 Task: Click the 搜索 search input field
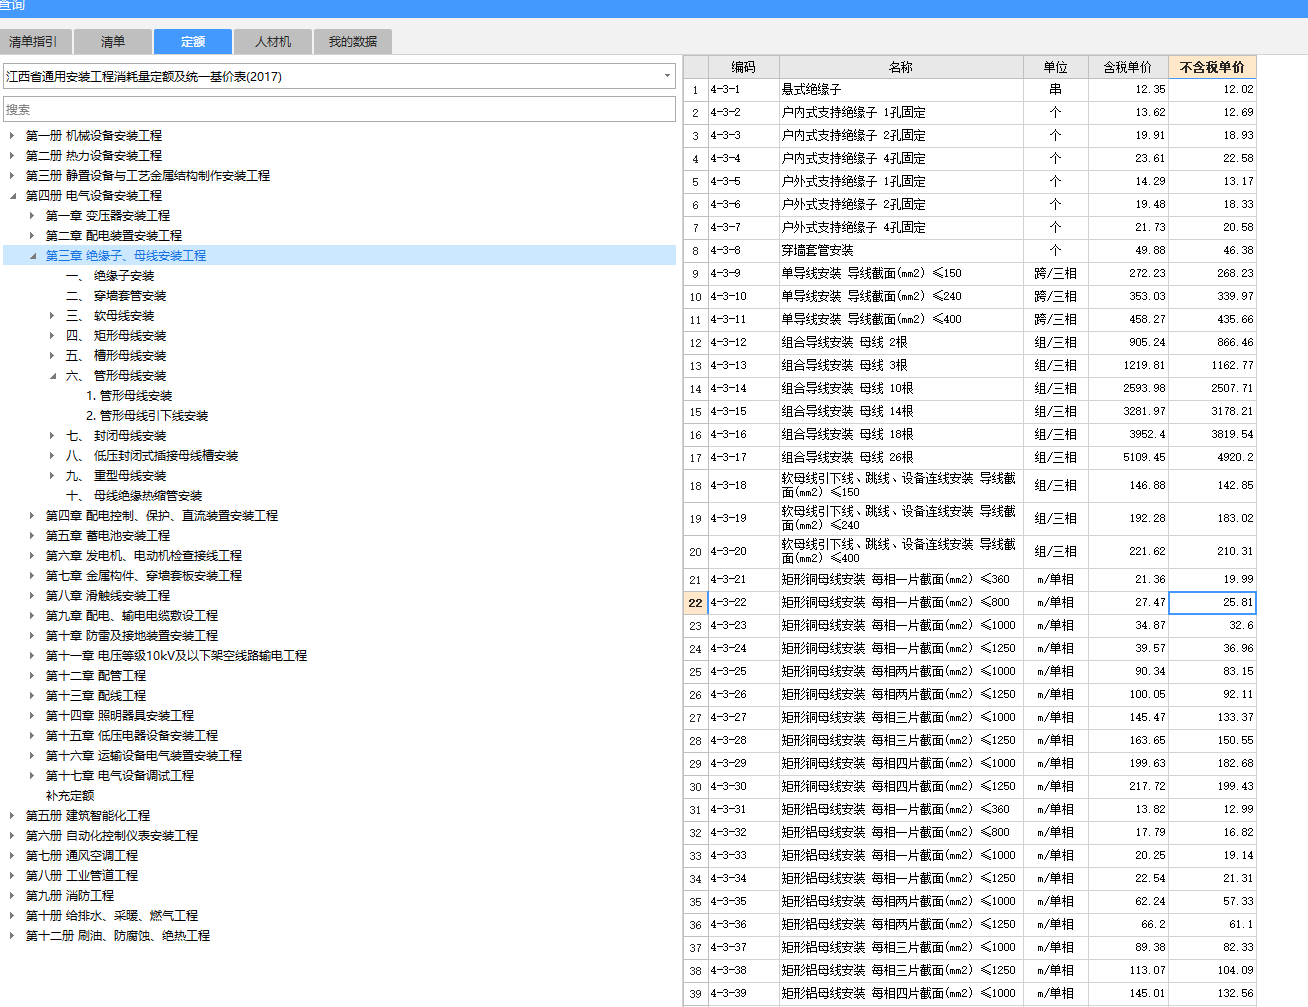click(x=340, y=109)
